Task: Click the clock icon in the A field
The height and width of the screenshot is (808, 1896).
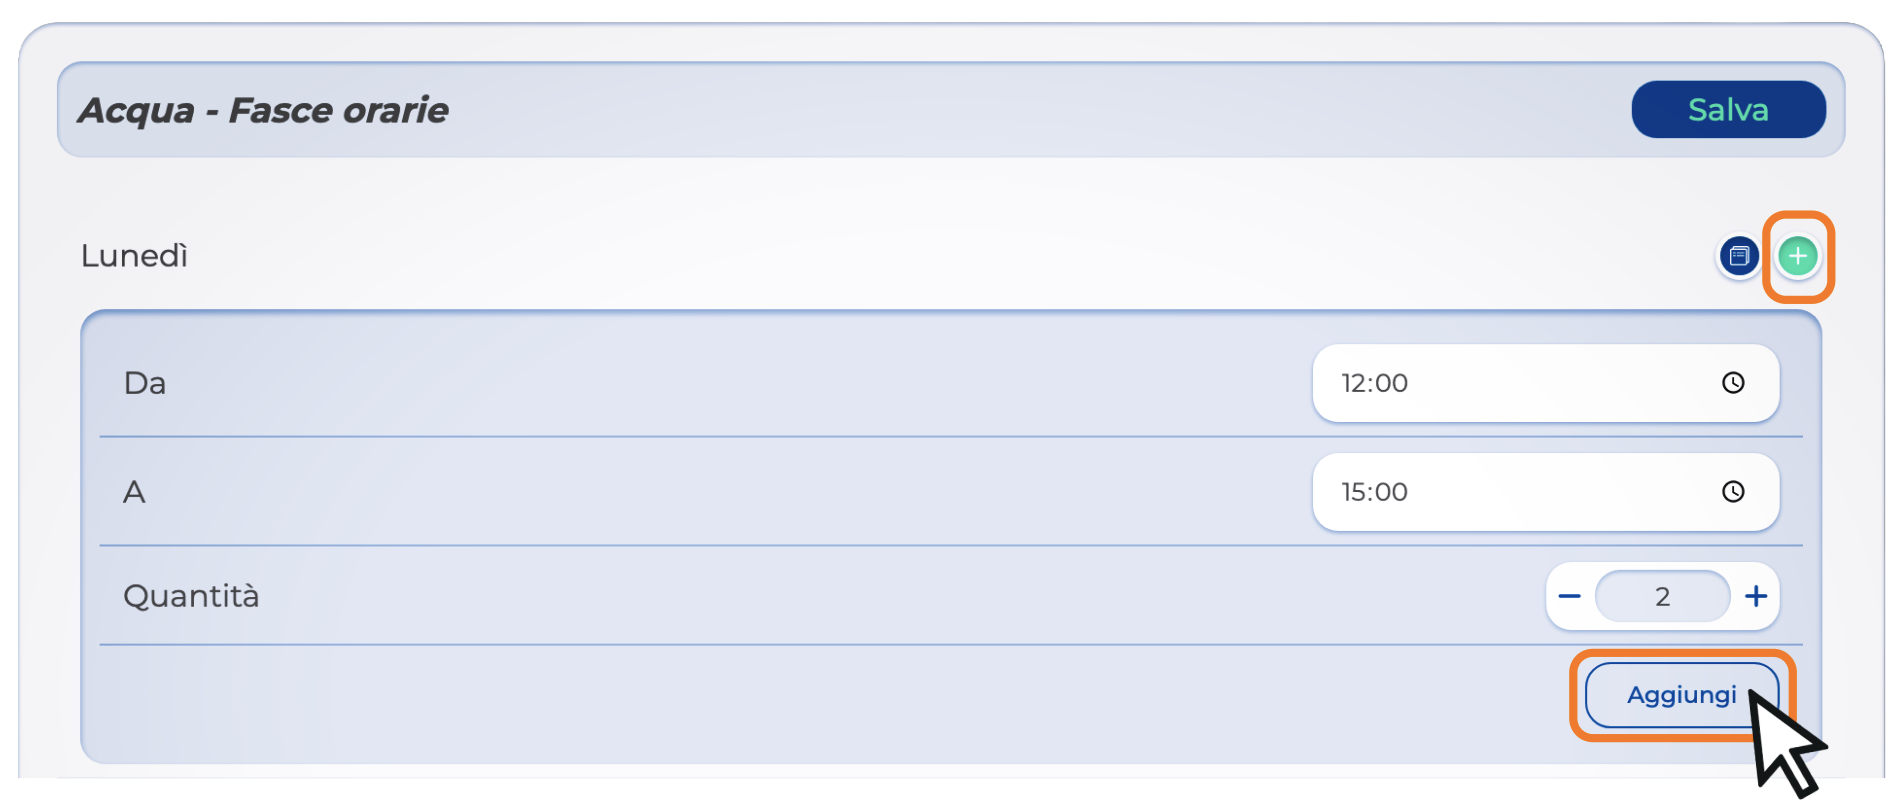Action: (x=1733, y=492)
